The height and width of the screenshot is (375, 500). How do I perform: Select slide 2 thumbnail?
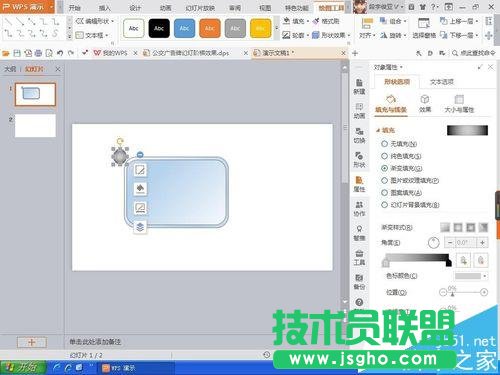[35, 126]
